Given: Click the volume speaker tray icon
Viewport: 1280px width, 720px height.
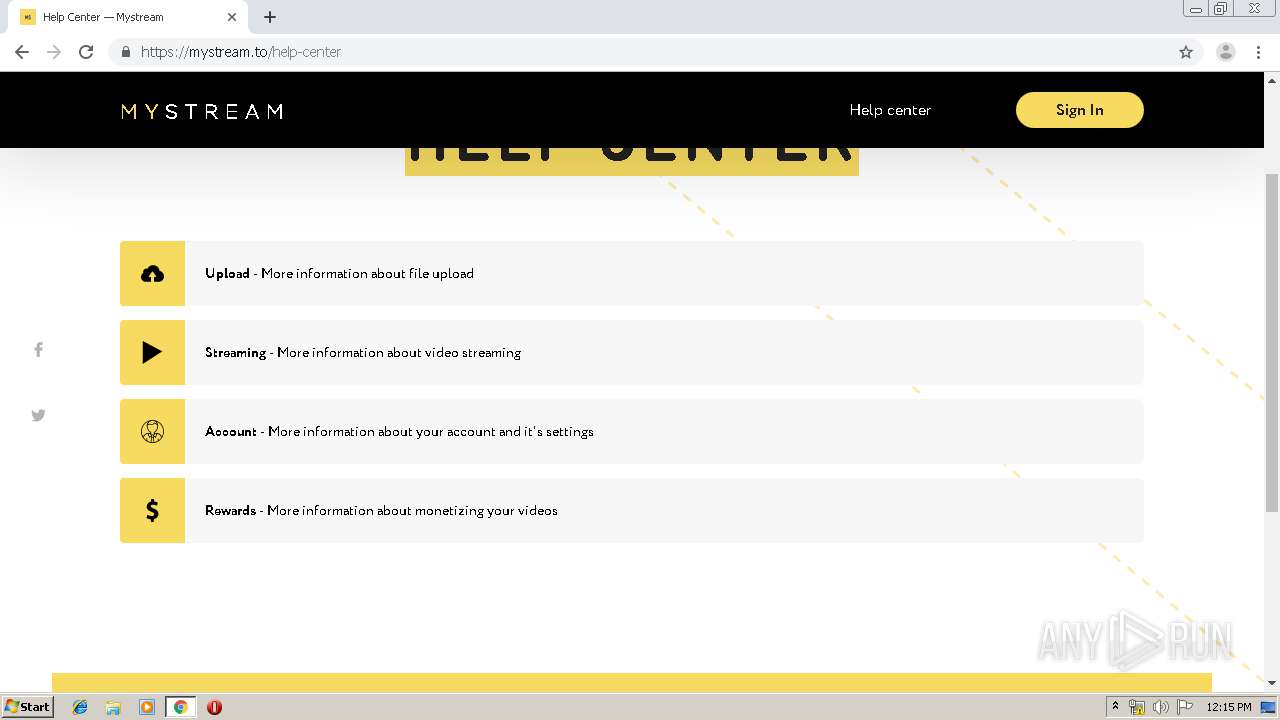Looking at the screenshot, I should pos(1161,707).
